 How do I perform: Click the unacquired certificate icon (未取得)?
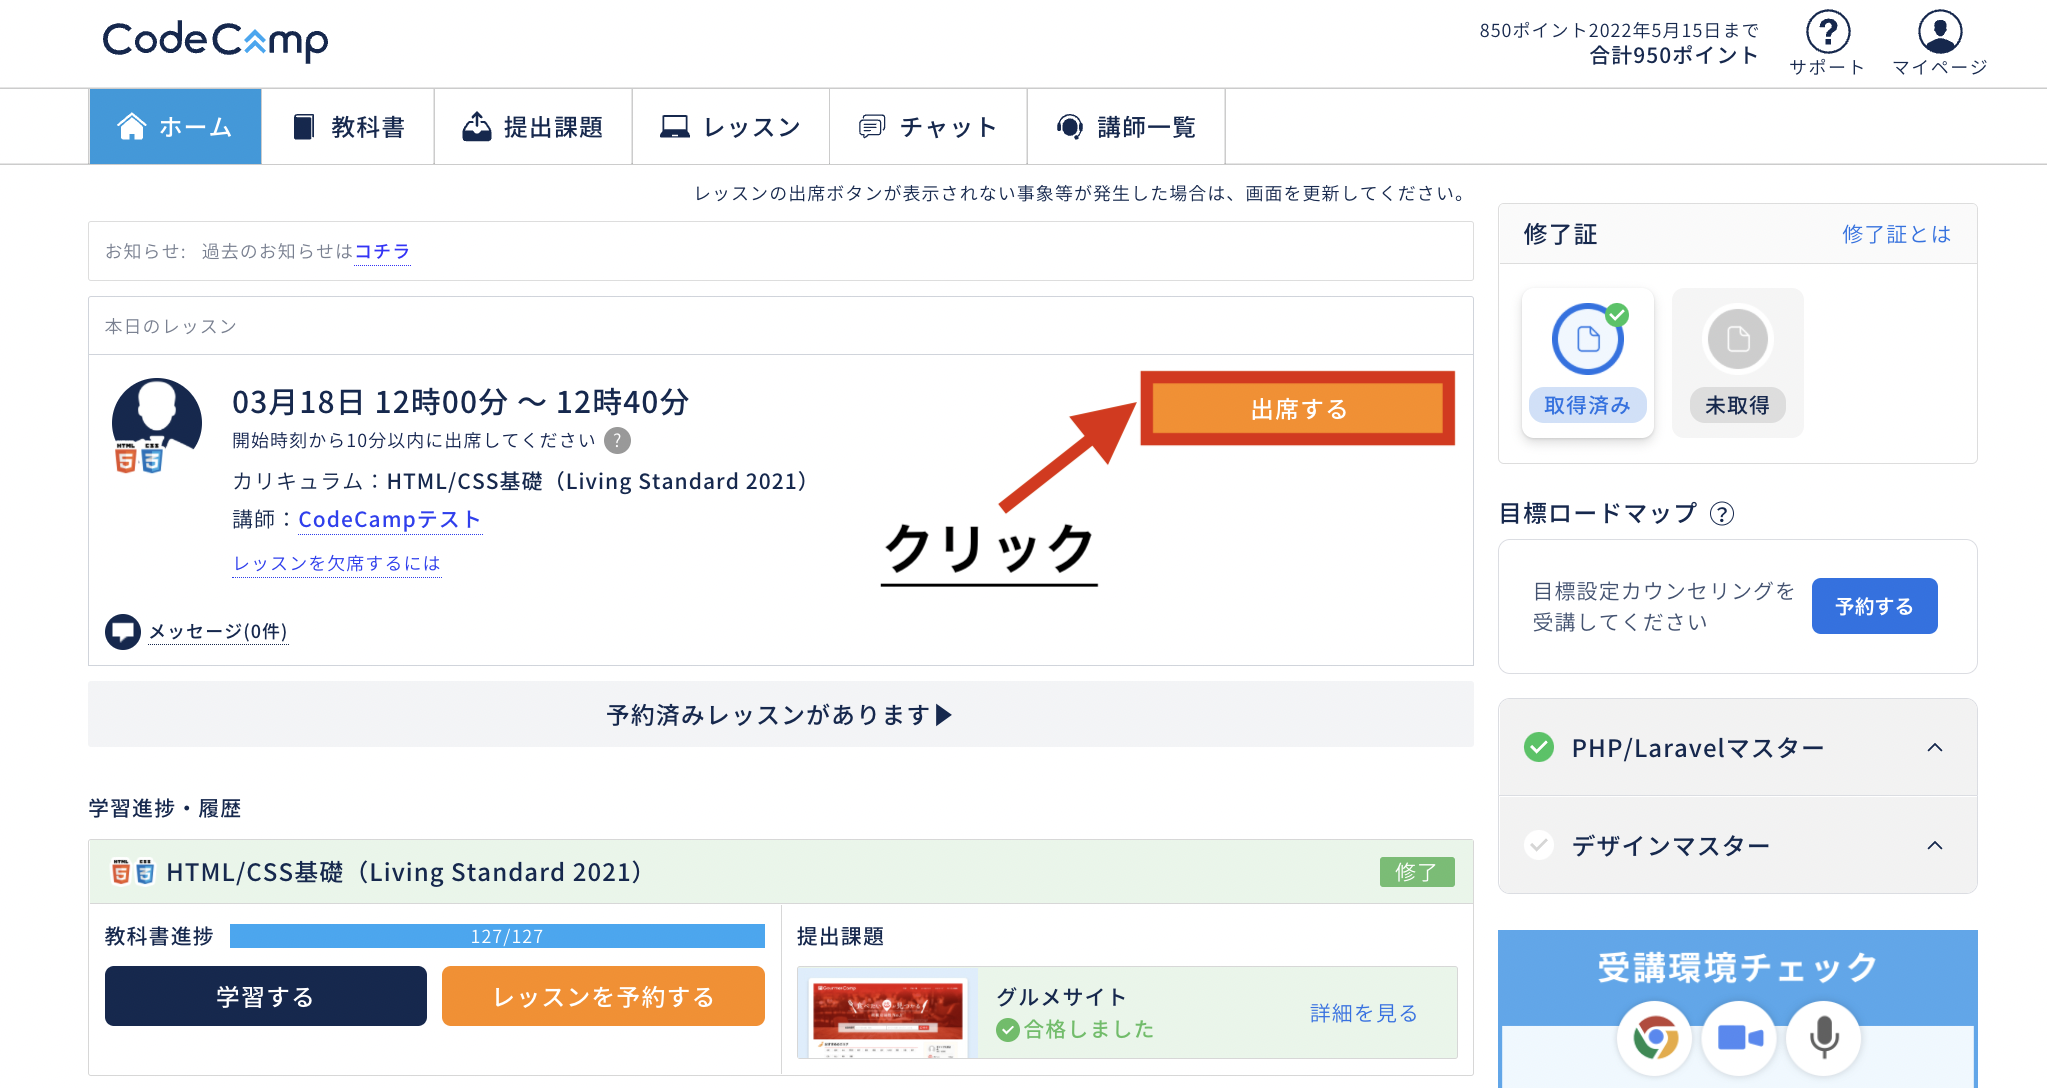point(1737,341)
